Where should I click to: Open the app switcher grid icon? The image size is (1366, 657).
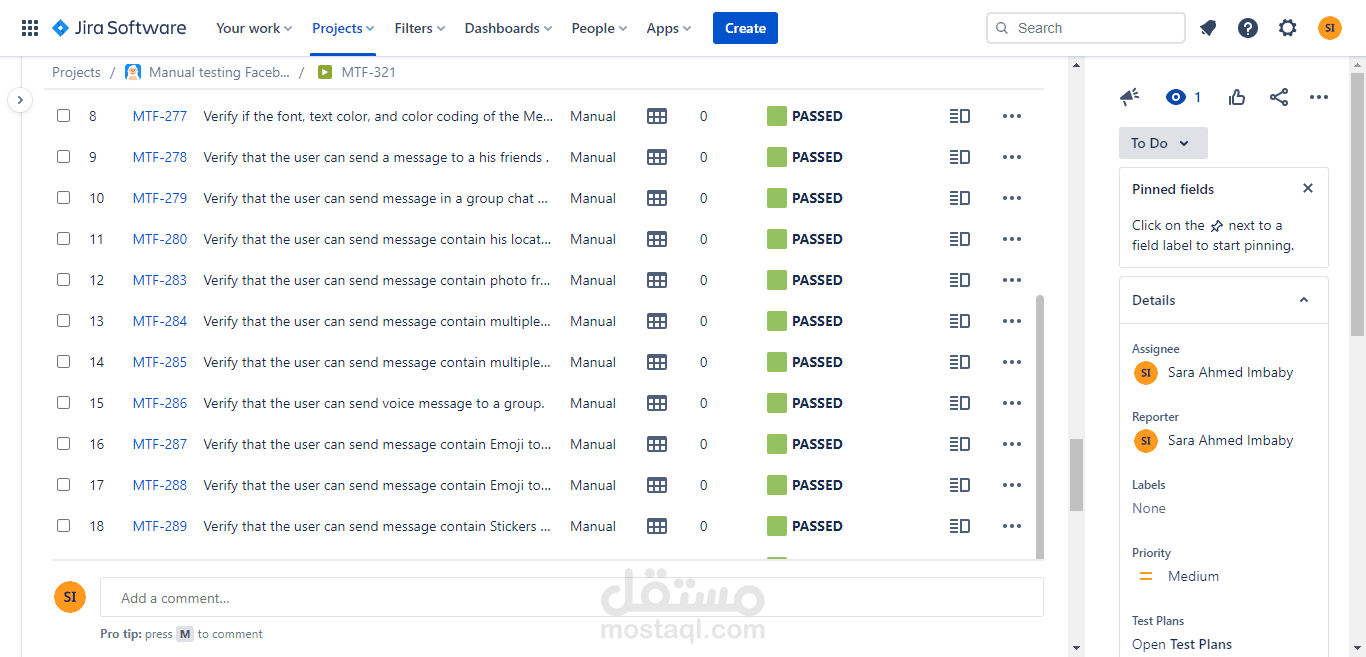30,28
